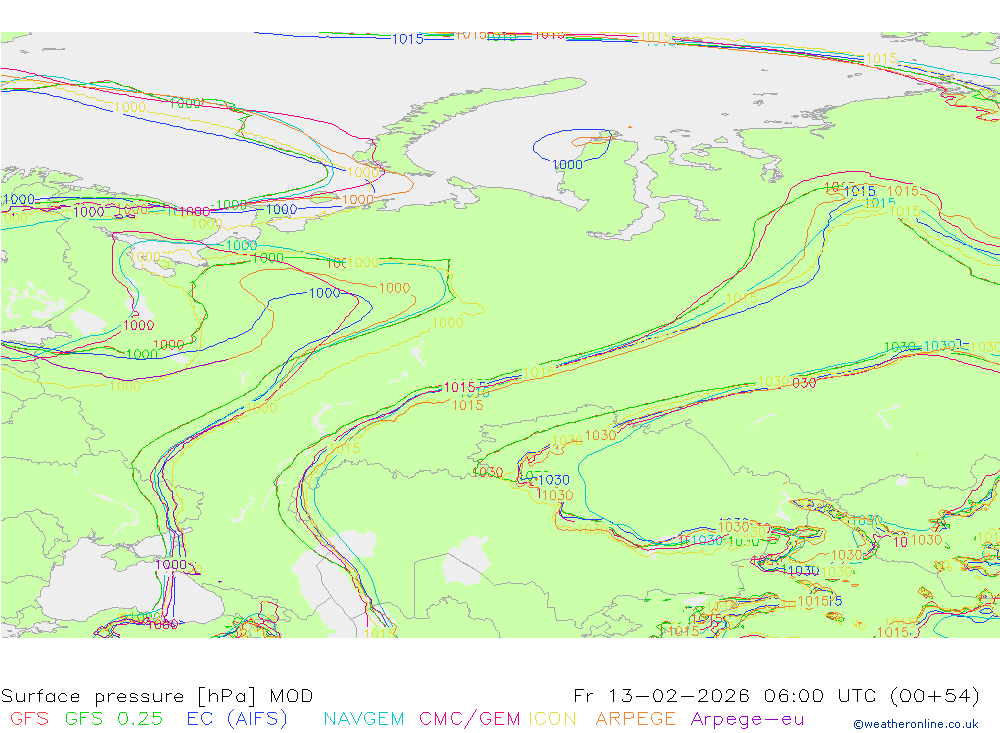Click the weatheronline.co.uk copyright text
Screen dimensions: 1000x733
tap(916, 724)
